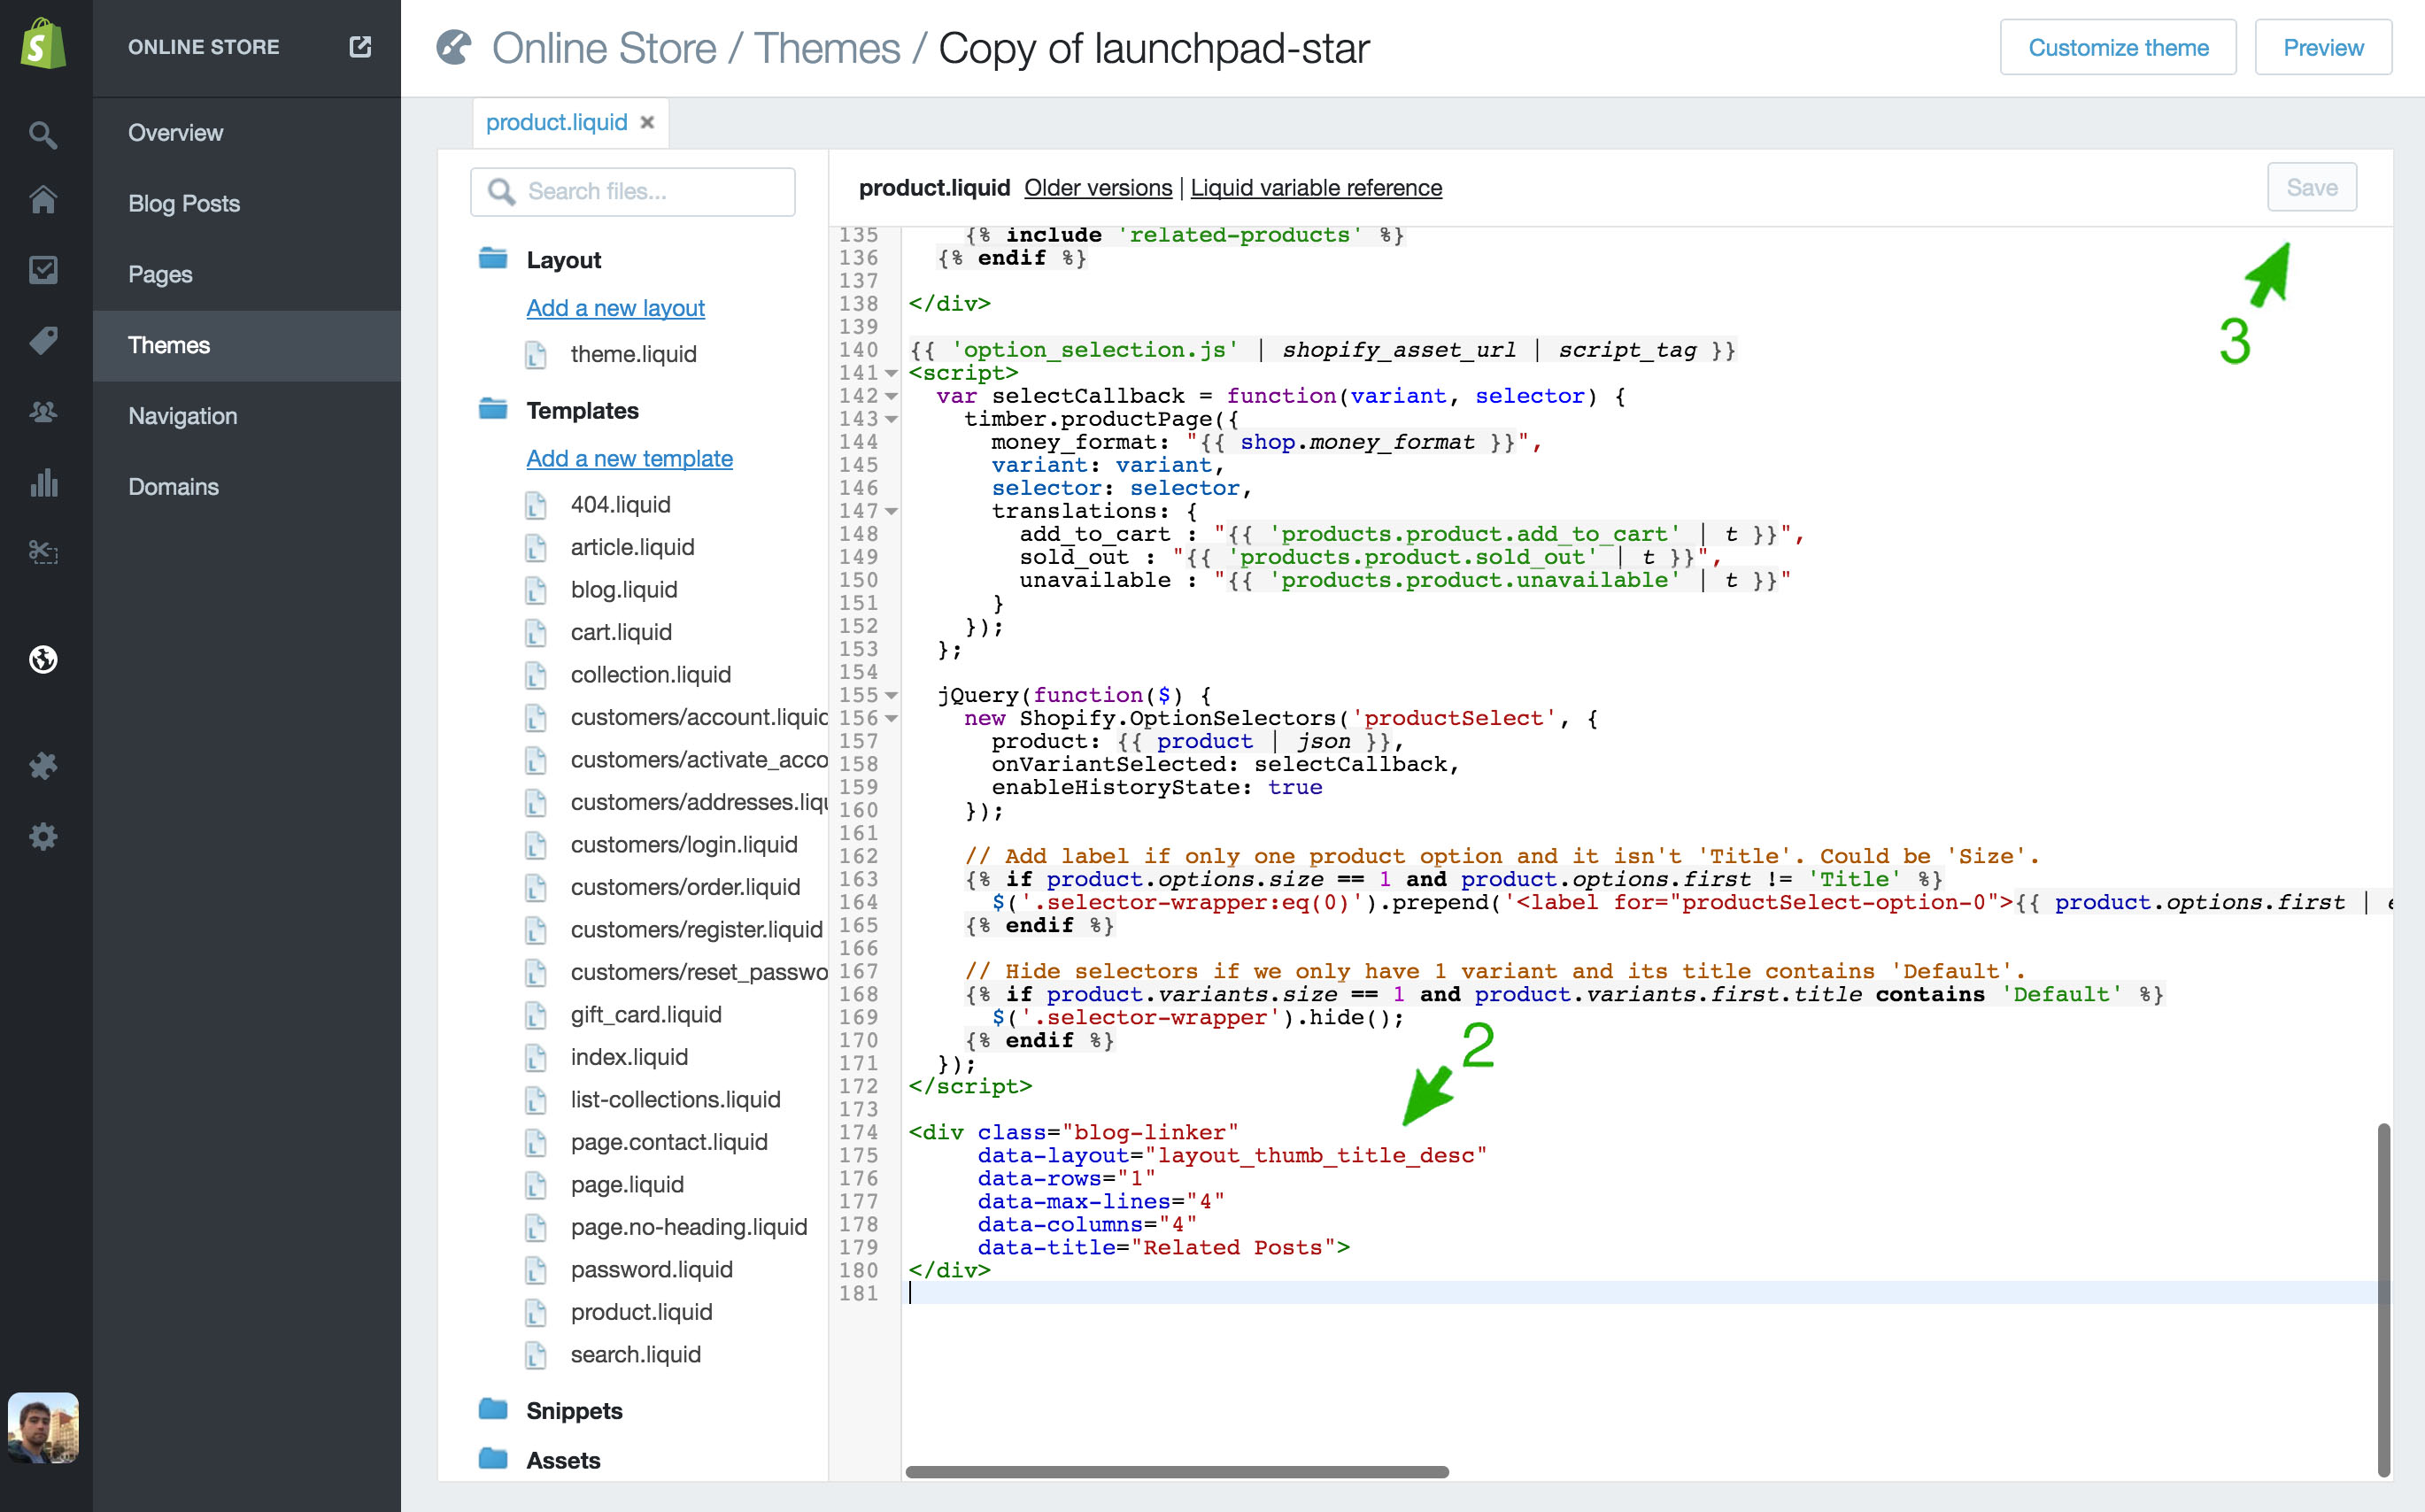
Task: Collapse code fold arrow at line 142
Action: [891, 396]
